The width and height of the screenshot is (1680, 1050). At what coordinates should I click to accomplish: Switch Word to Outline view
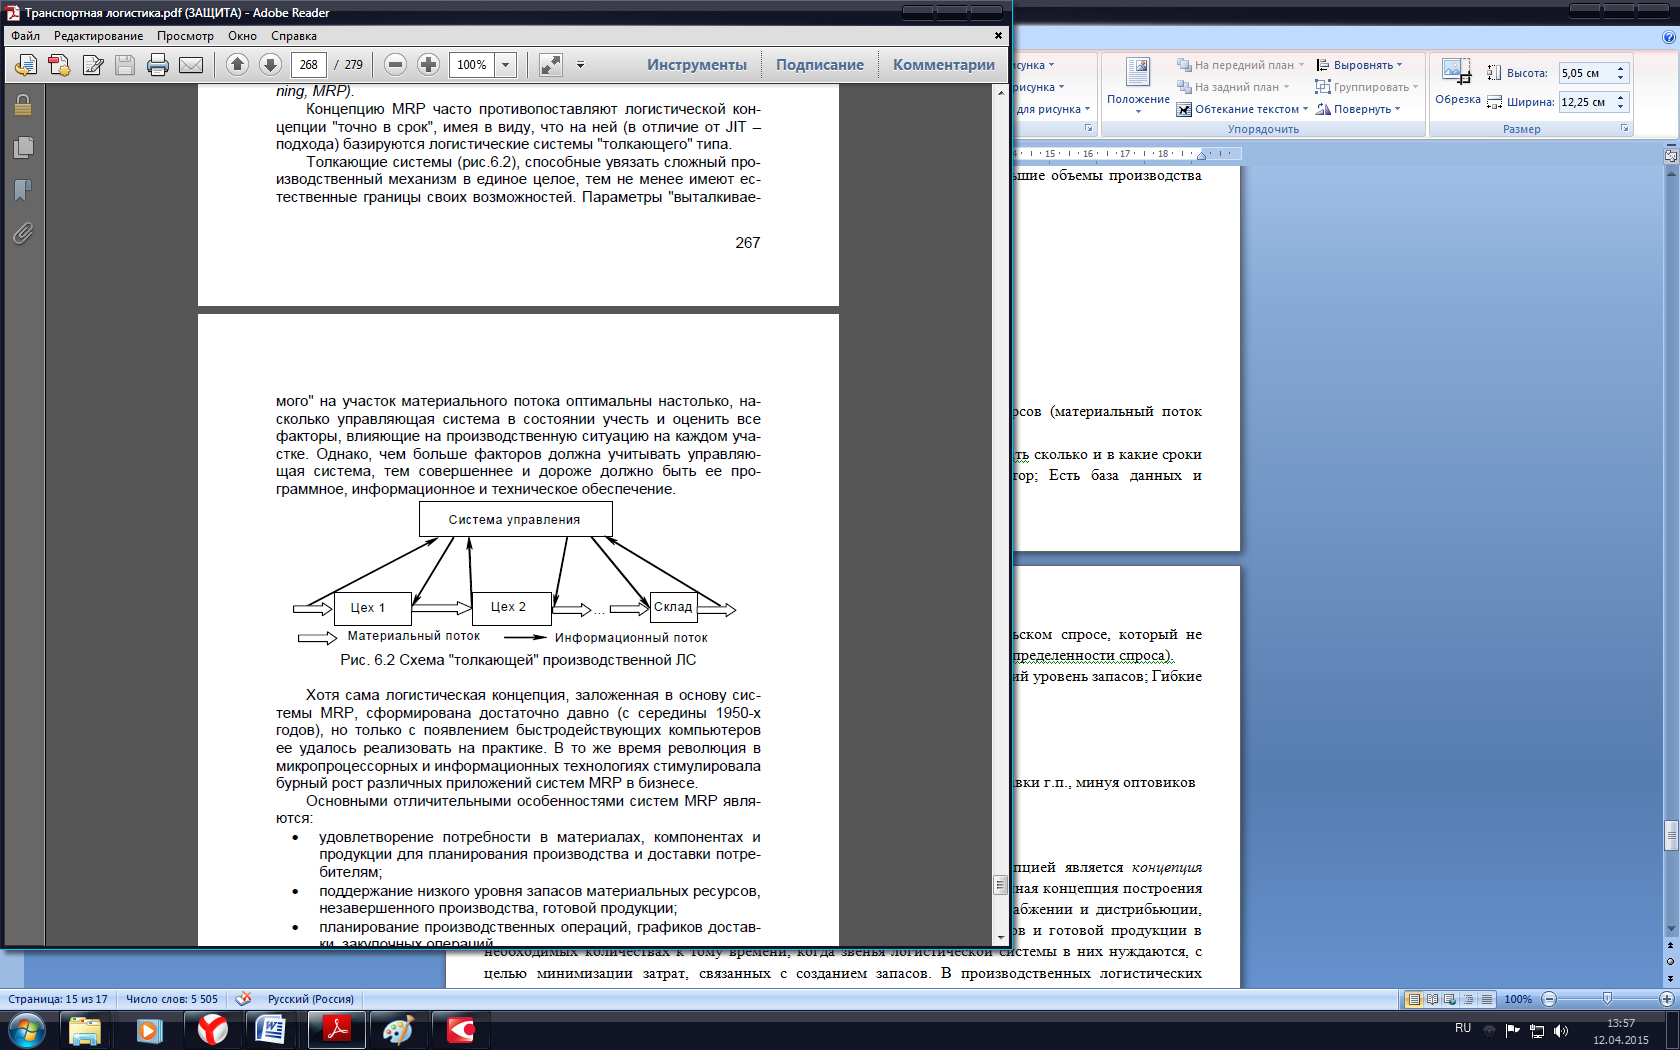1468,999
